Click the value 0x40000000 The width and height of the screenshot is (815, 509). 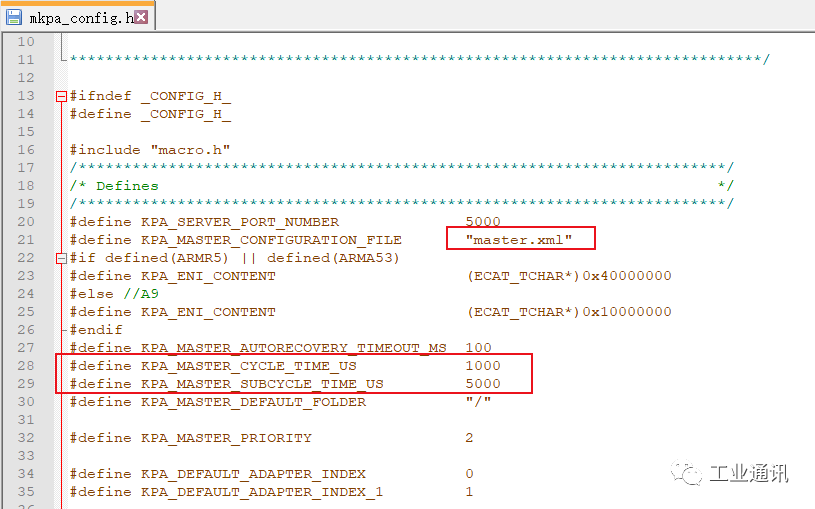tap(627, 276)
